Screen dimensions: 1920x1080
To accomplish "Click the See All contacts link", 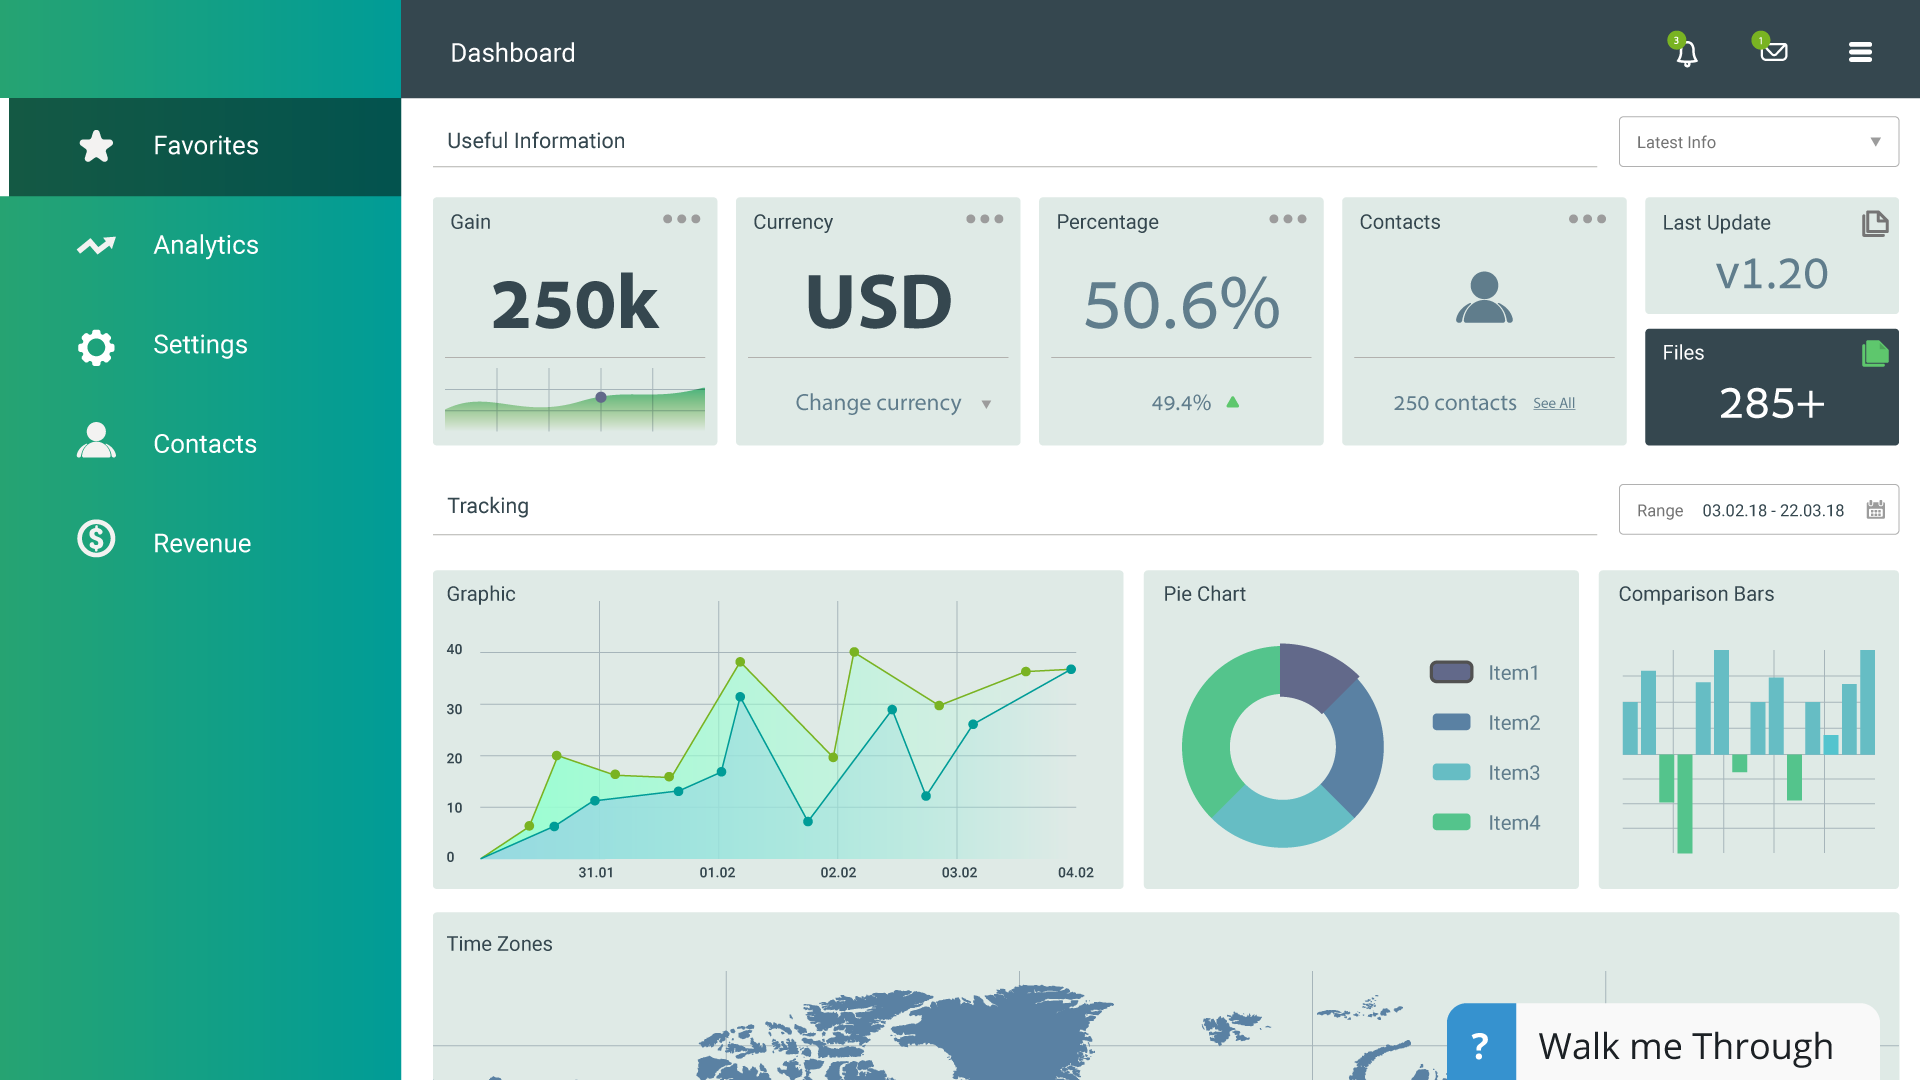I will point(1554,404).
